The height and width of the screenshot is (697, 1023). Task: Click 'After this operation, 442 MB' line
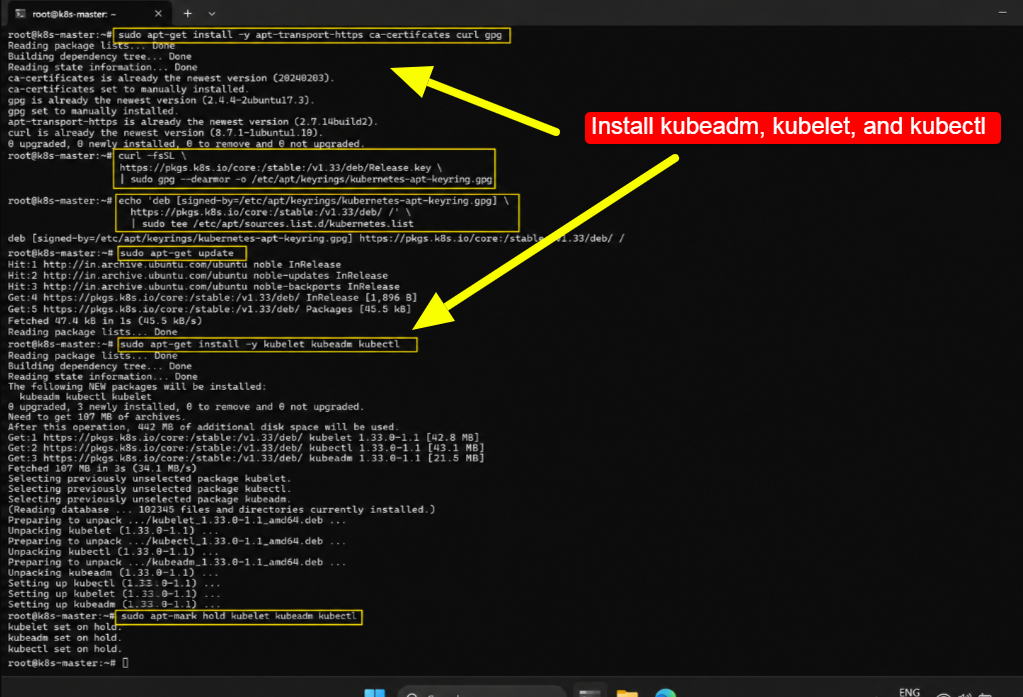(203, 427)
